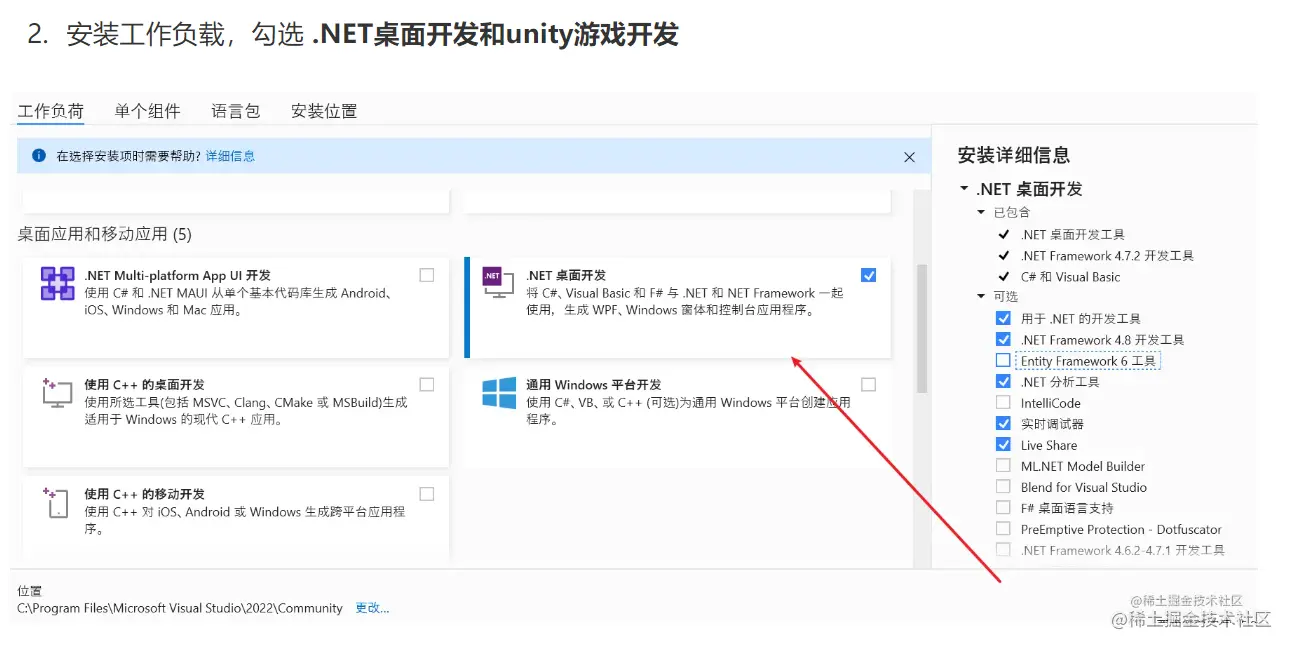Uncheck .NET Framework 4.8 开发工具 option
The width and height of the screenshot is (1291, 649).
tap(1003, 339)
